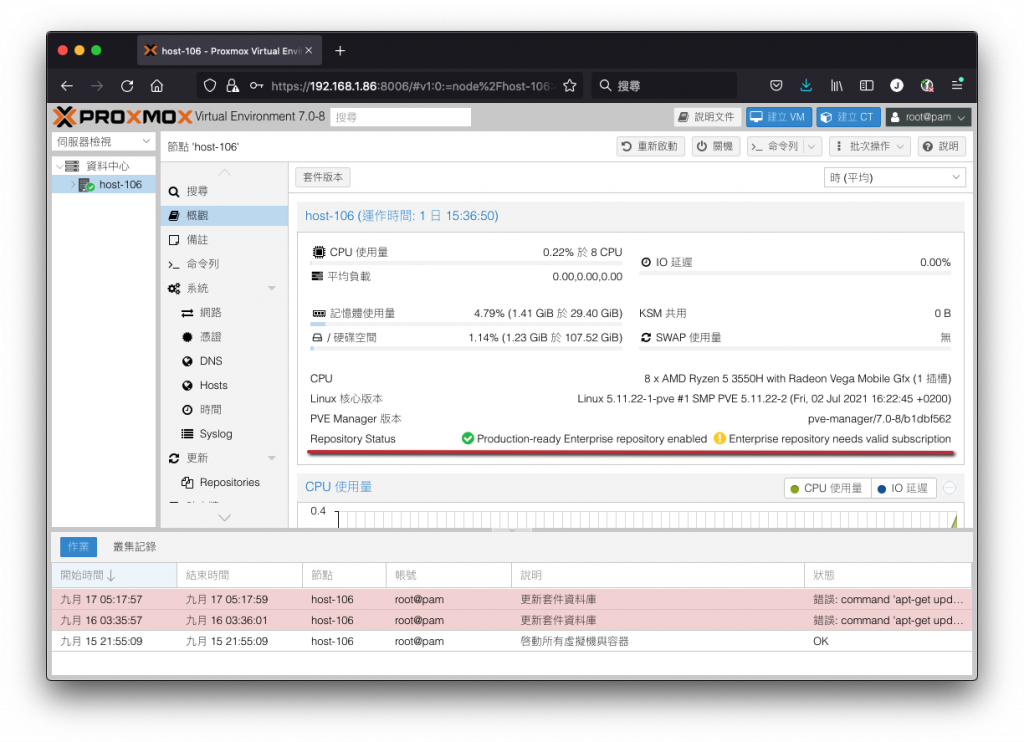Select 概觀 summary menu item
The height and width of the screenshot is (742, 1024).
pos(224,216)
